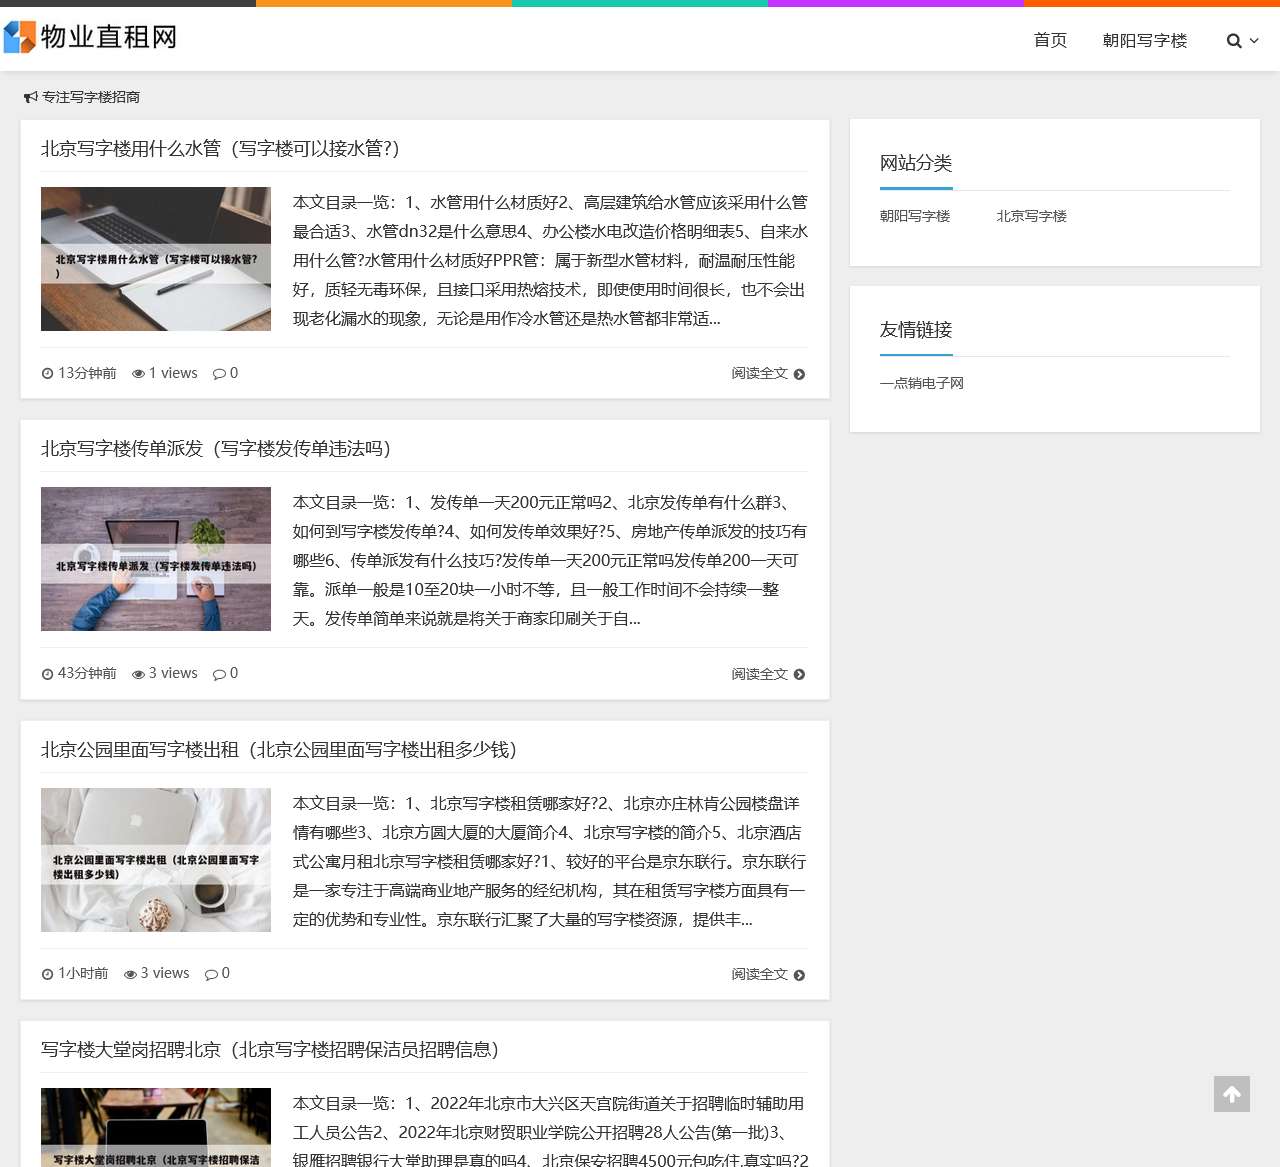The height and width of the screenshot is (1167, 1280).
Task: Click thumbnail of 传单派发 article
Action: click(156, 559)
